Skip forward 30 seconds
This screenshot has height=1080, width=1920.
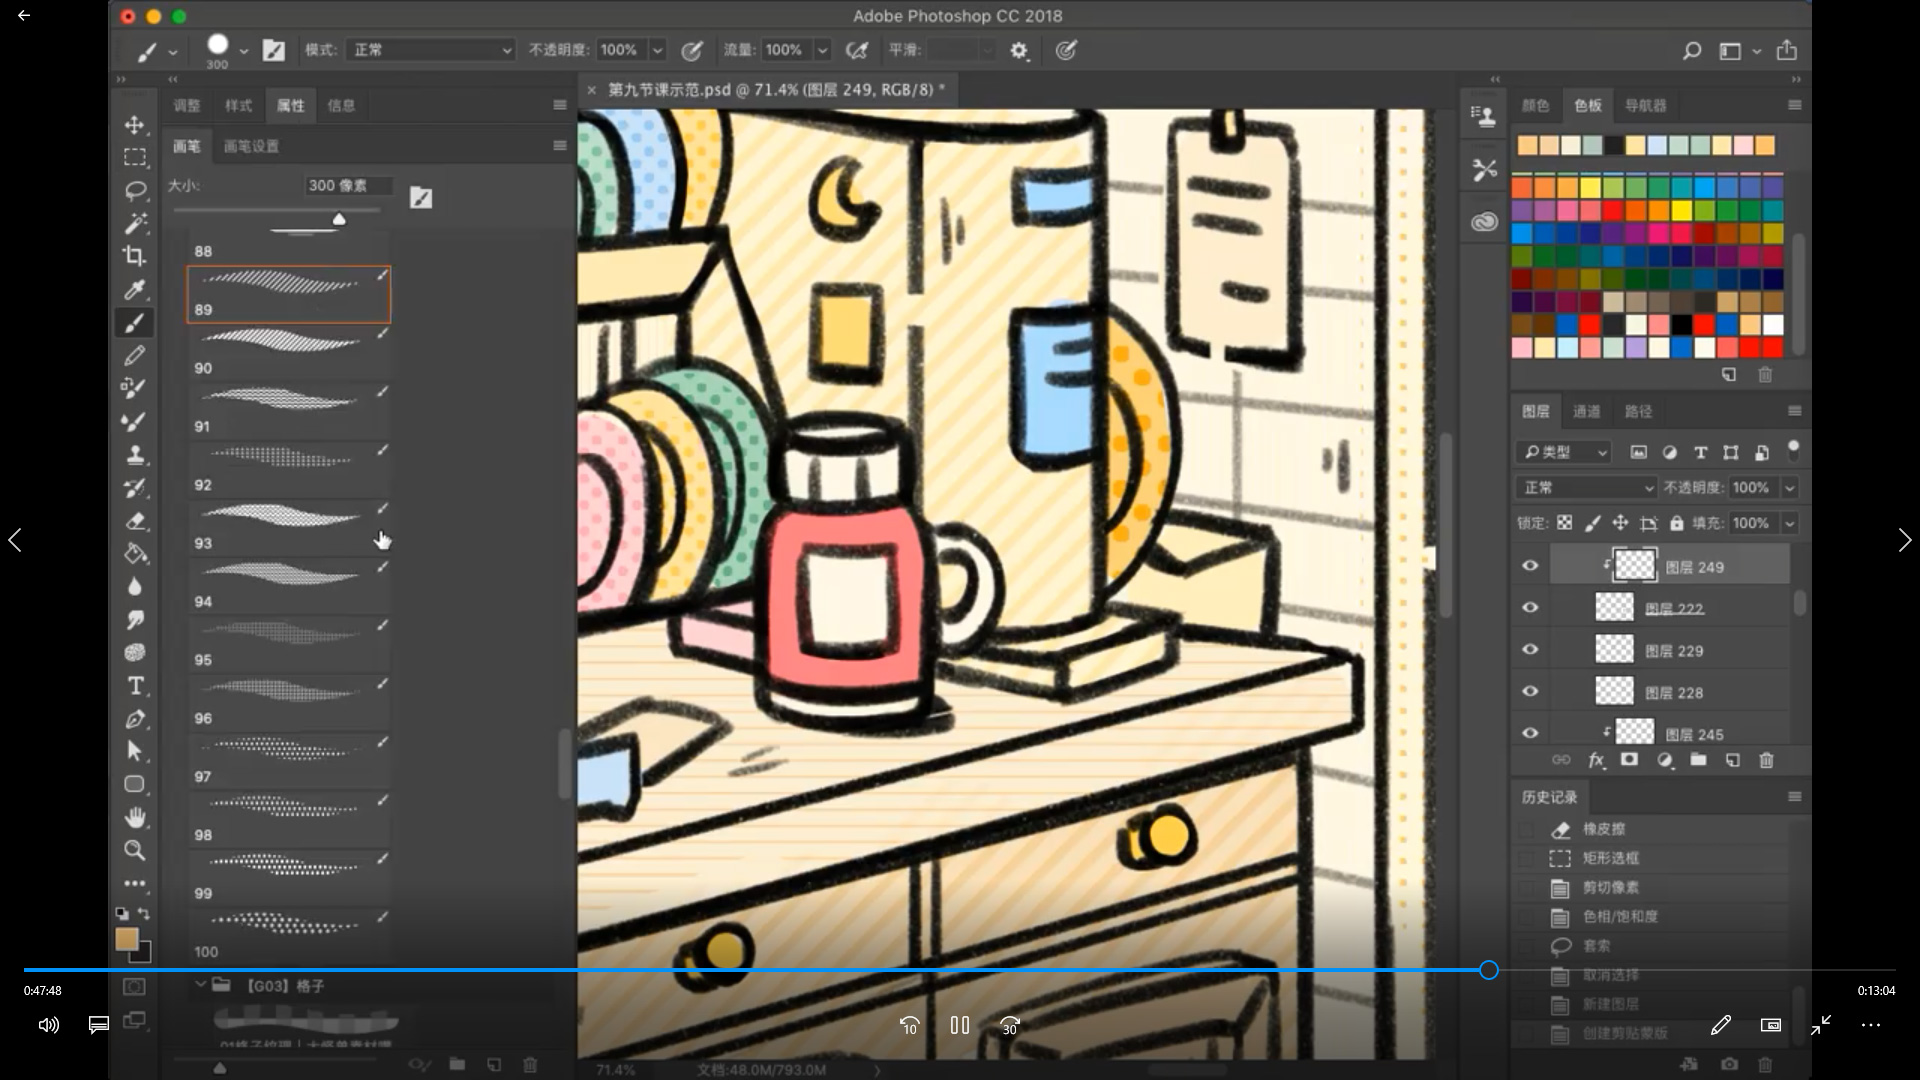(x=1010, y=1025)
